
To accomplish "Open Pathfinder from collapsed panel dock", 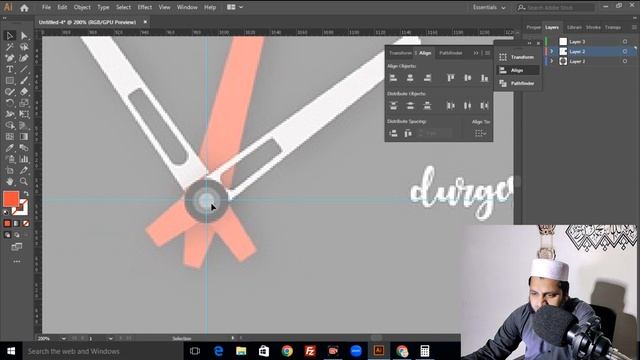I will tap(517, 83).
